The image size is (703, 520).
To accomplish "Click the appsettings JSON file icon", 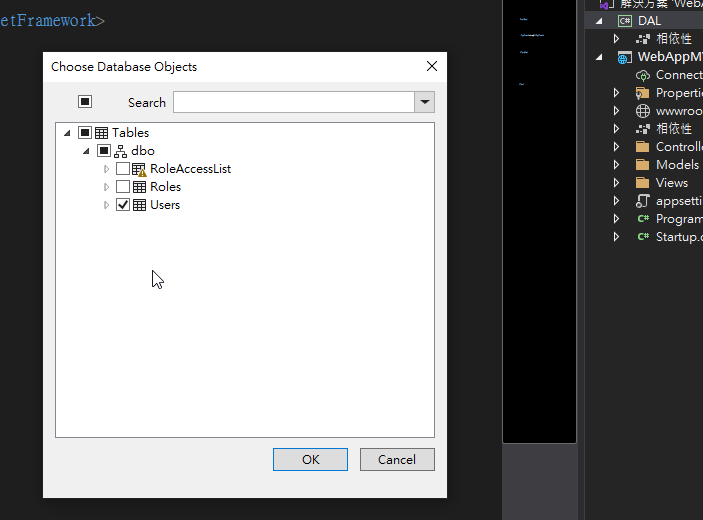I will (x=642, y=201).
